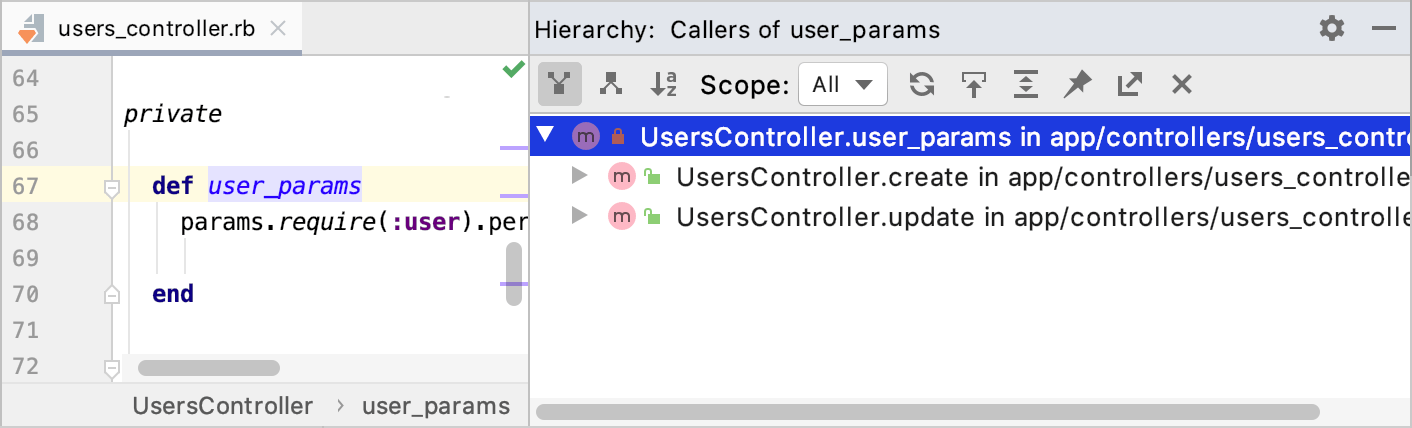Collapse the user_params method fold marker

click(112, 186)
